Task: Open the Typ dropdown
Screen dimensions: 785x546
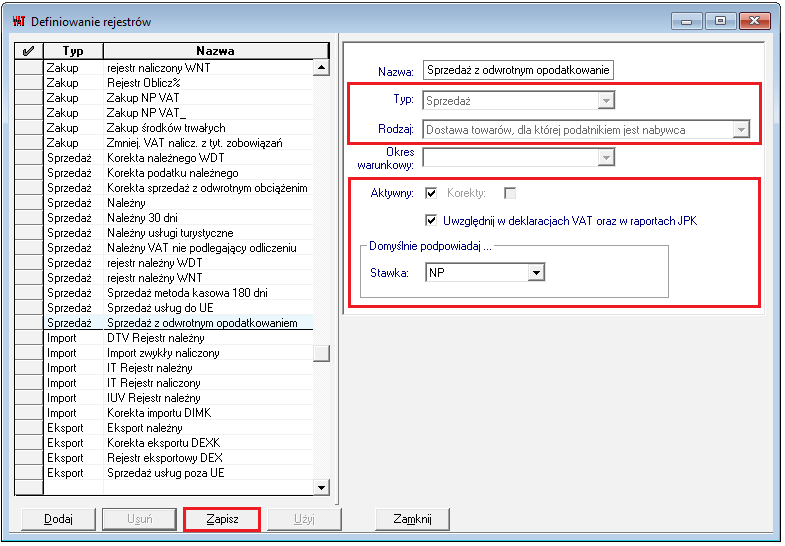Action: click(606, 101)
